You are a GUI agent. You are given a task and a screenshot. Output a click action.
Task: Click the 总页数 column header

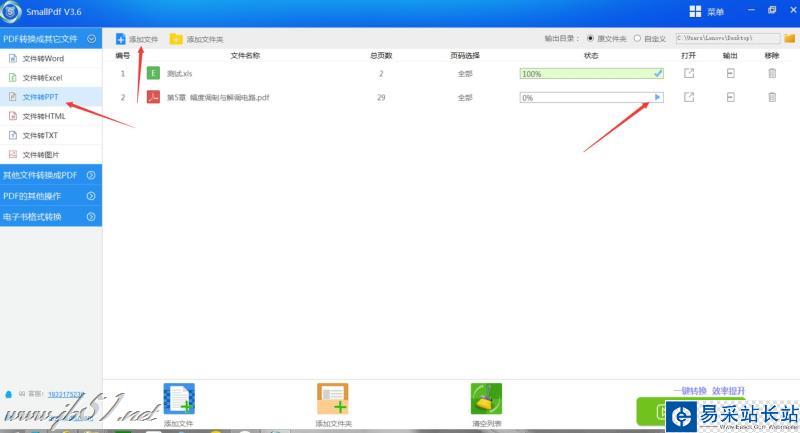click(381, 55)
